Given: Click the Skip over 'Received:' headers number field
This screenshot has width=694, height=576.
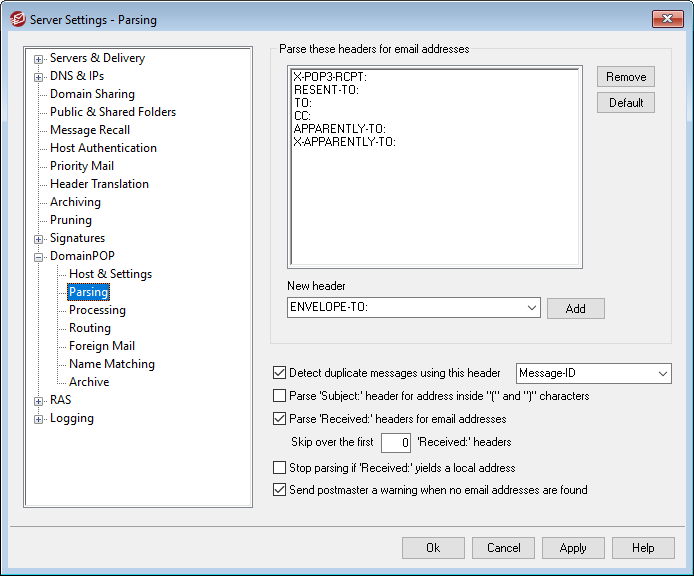Looking at the screenshot, I should coord(396,442).
